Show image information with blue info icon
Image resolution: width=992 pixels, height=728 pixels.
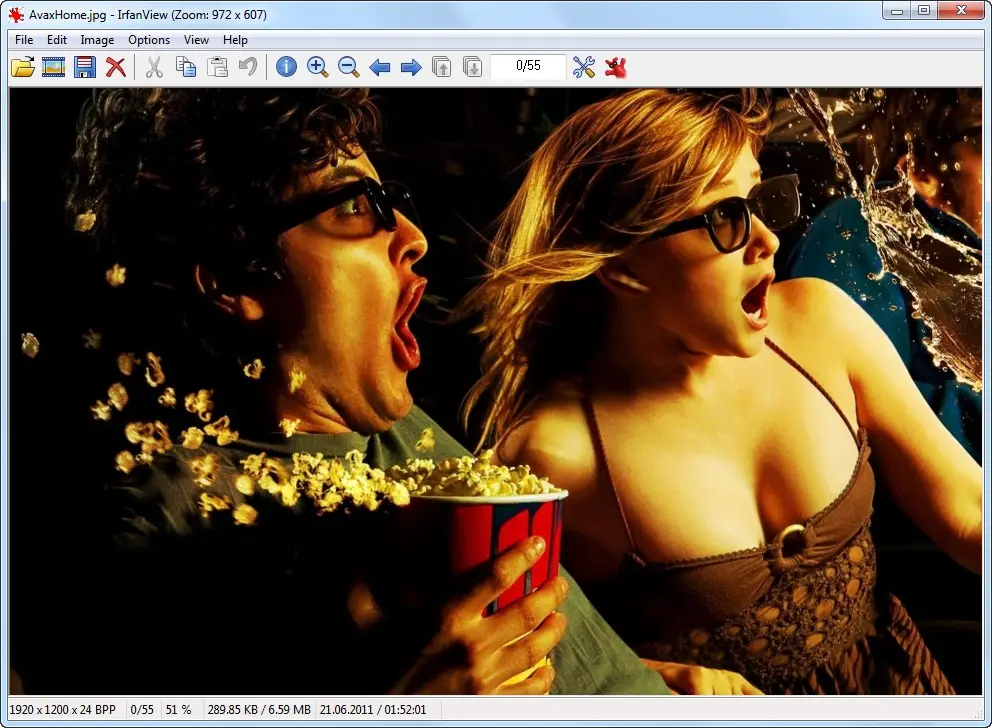tap(286, 67)
